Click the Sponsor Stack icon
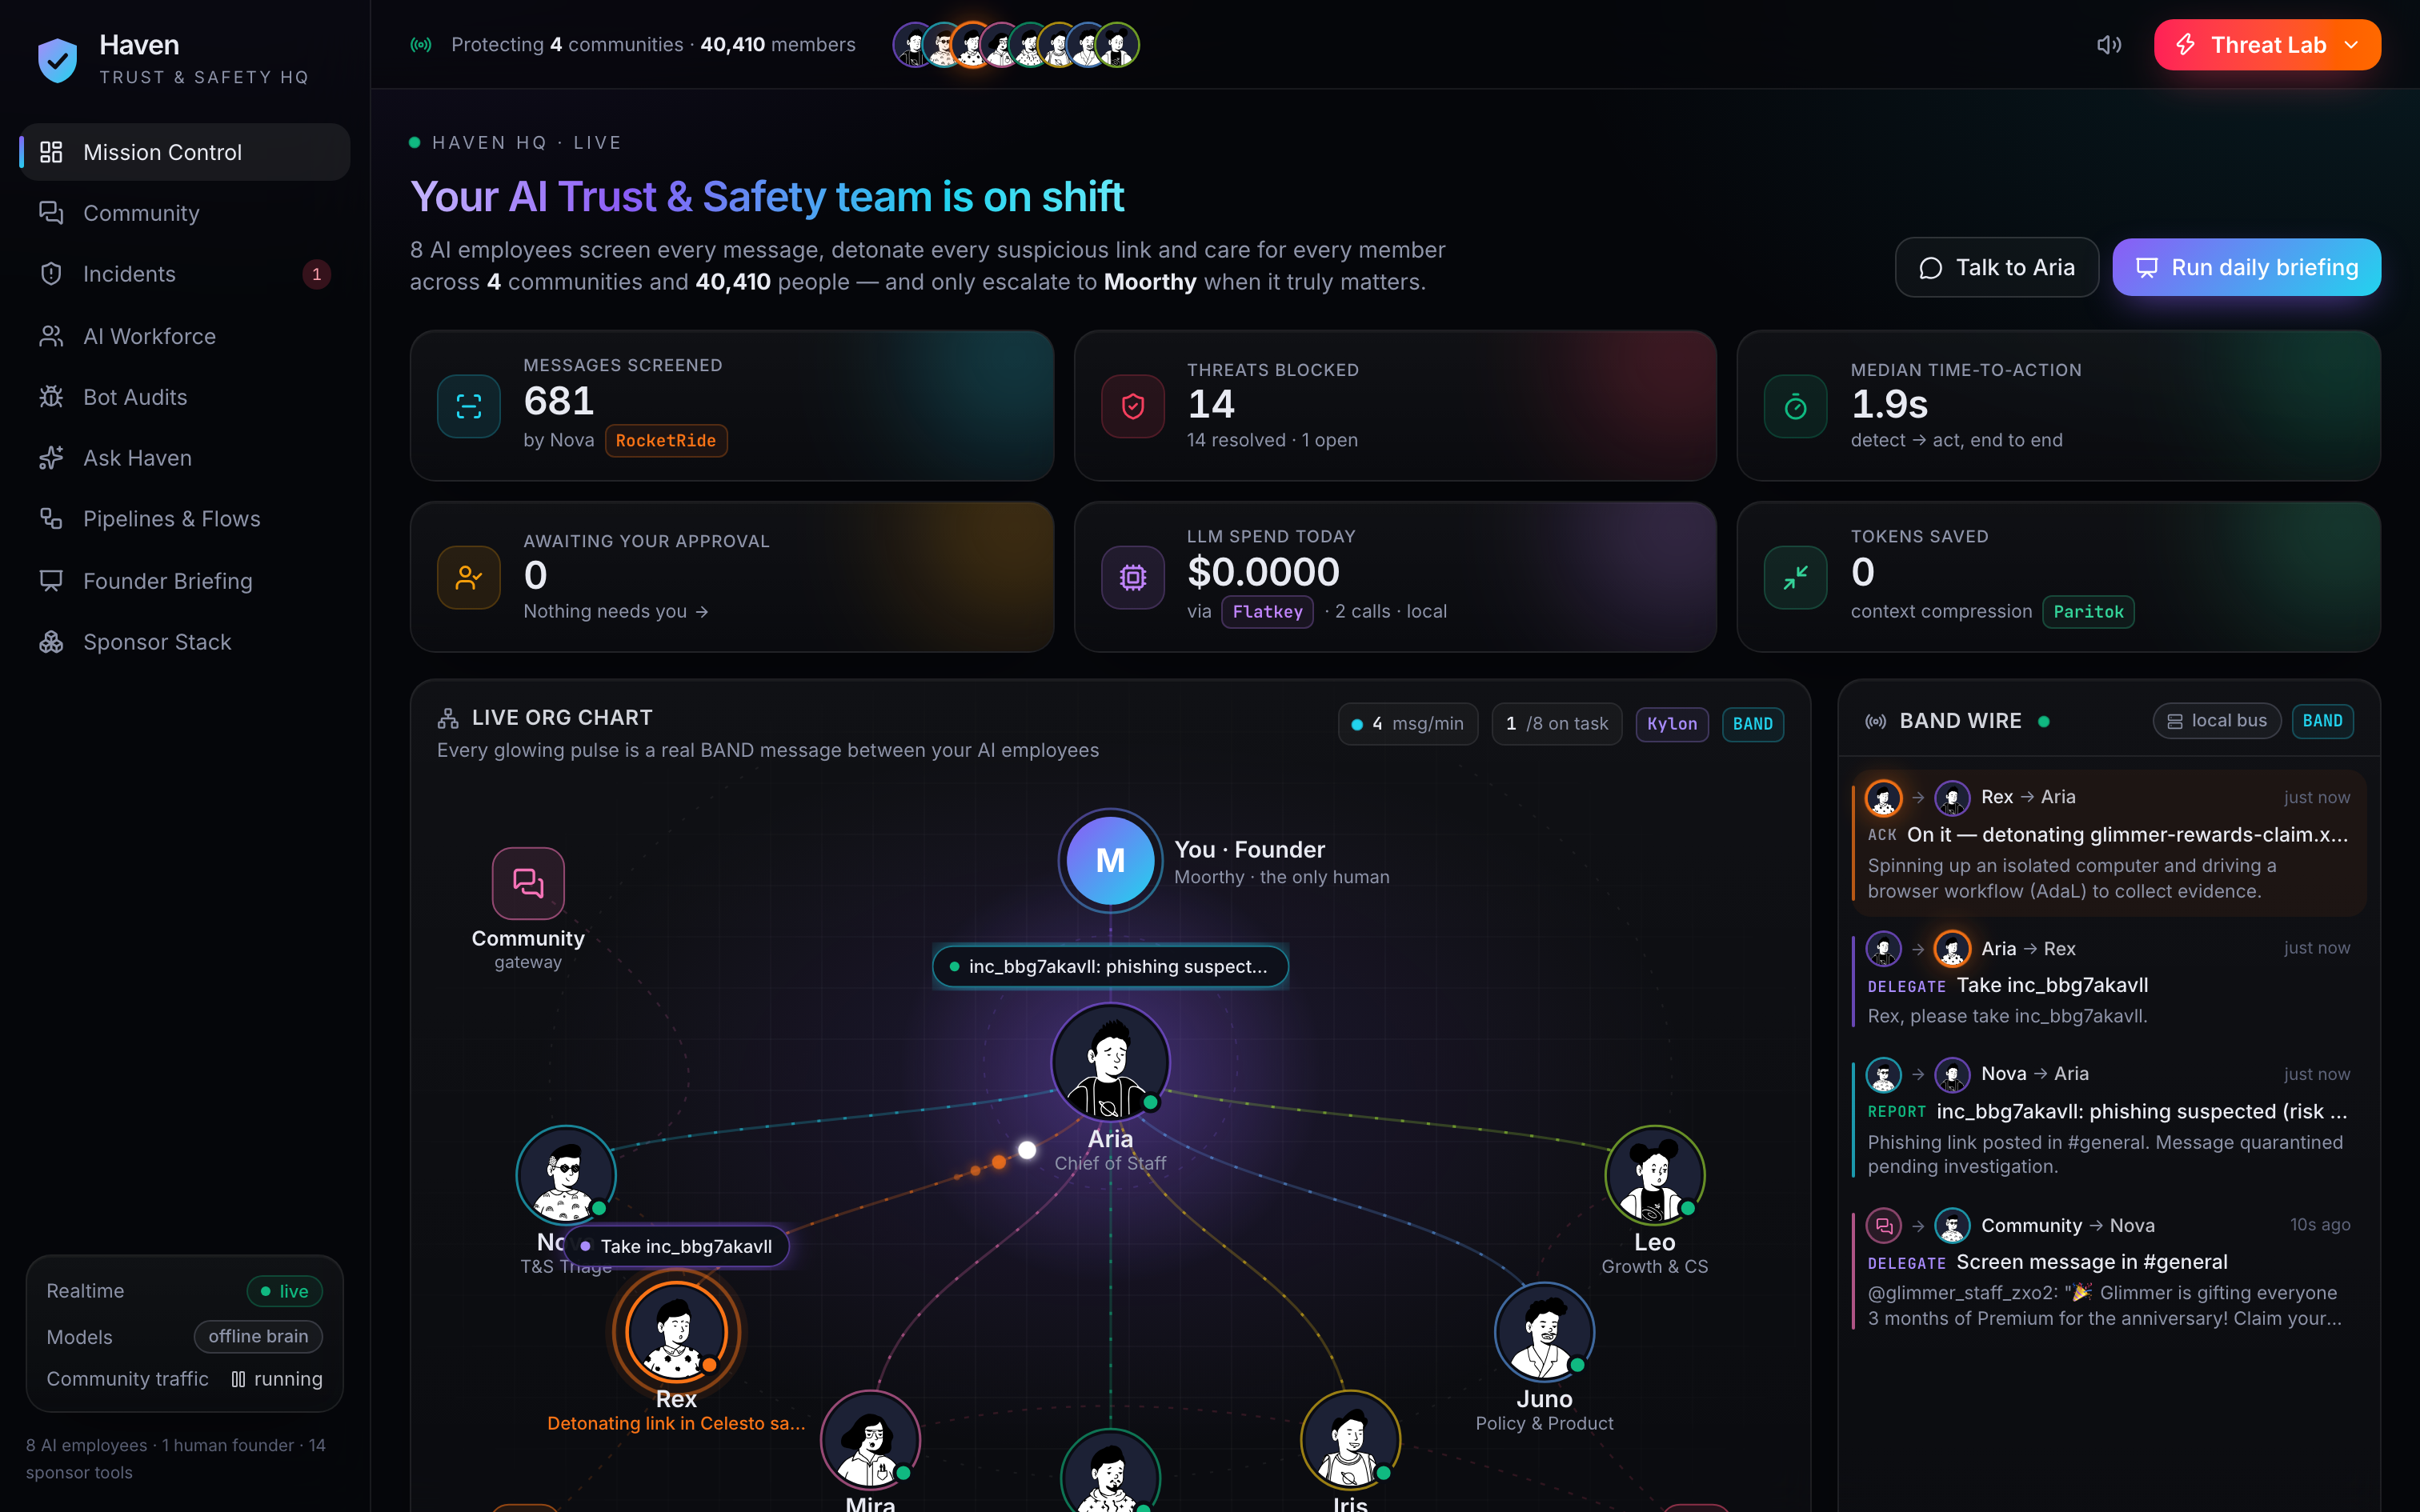Screen dimensions: 2420x1512 51,642
